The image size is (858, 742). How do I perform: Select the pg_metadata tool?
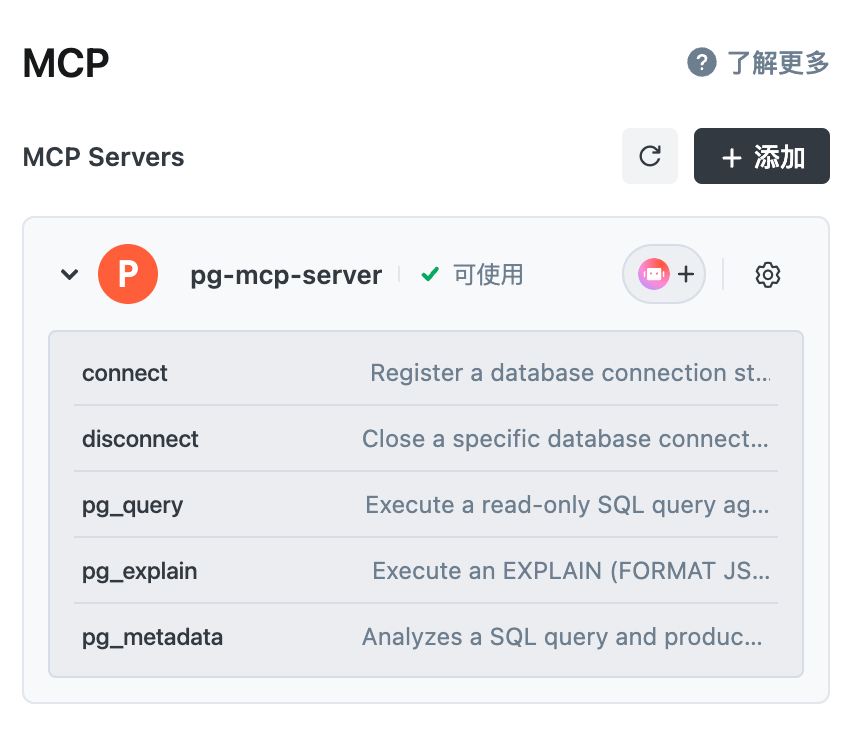click(152, 637)
